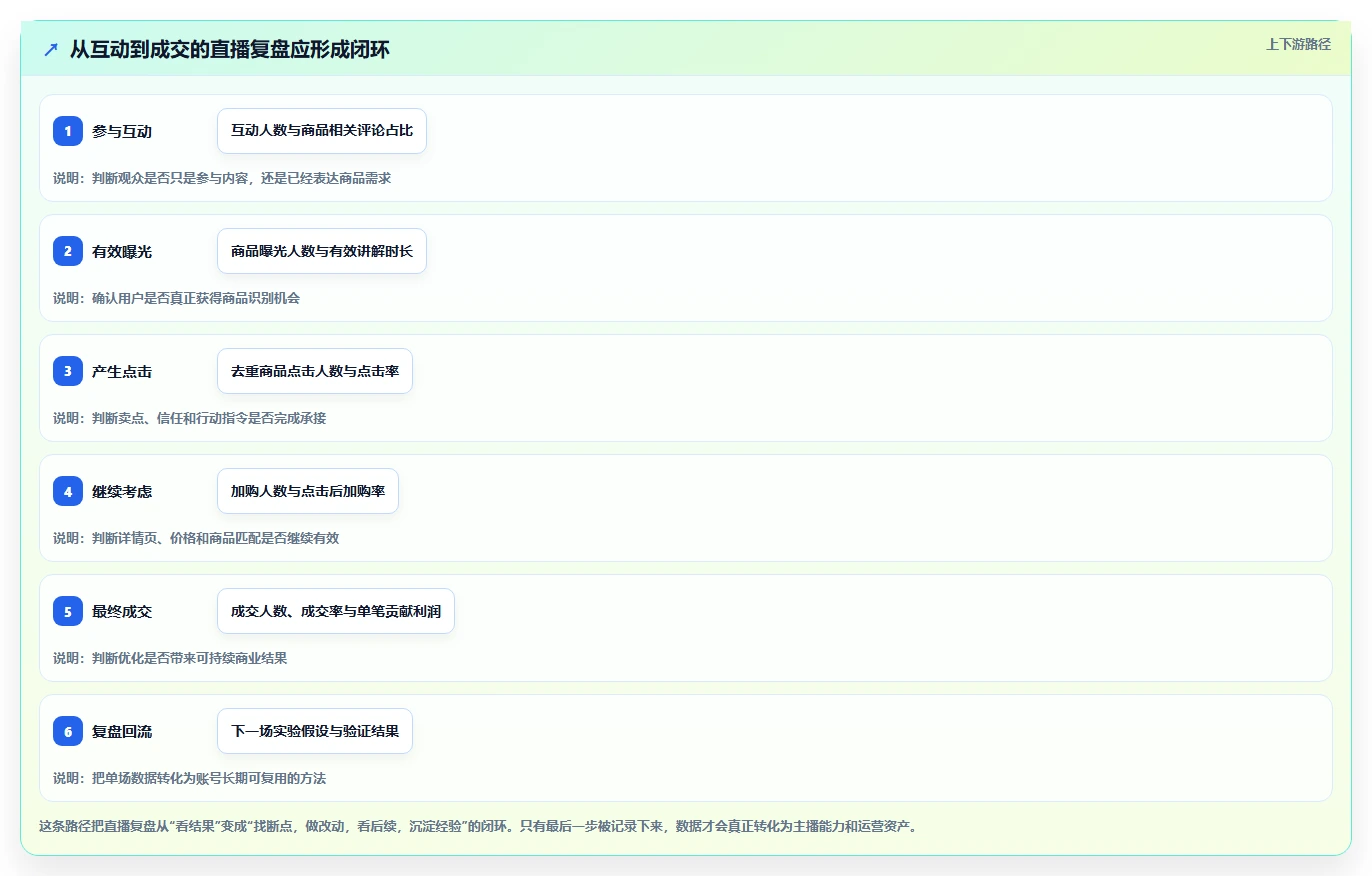Viewport: 1372px width, 876px height.
Task: Click the number 3 step badge
Action: coord(68,371)
